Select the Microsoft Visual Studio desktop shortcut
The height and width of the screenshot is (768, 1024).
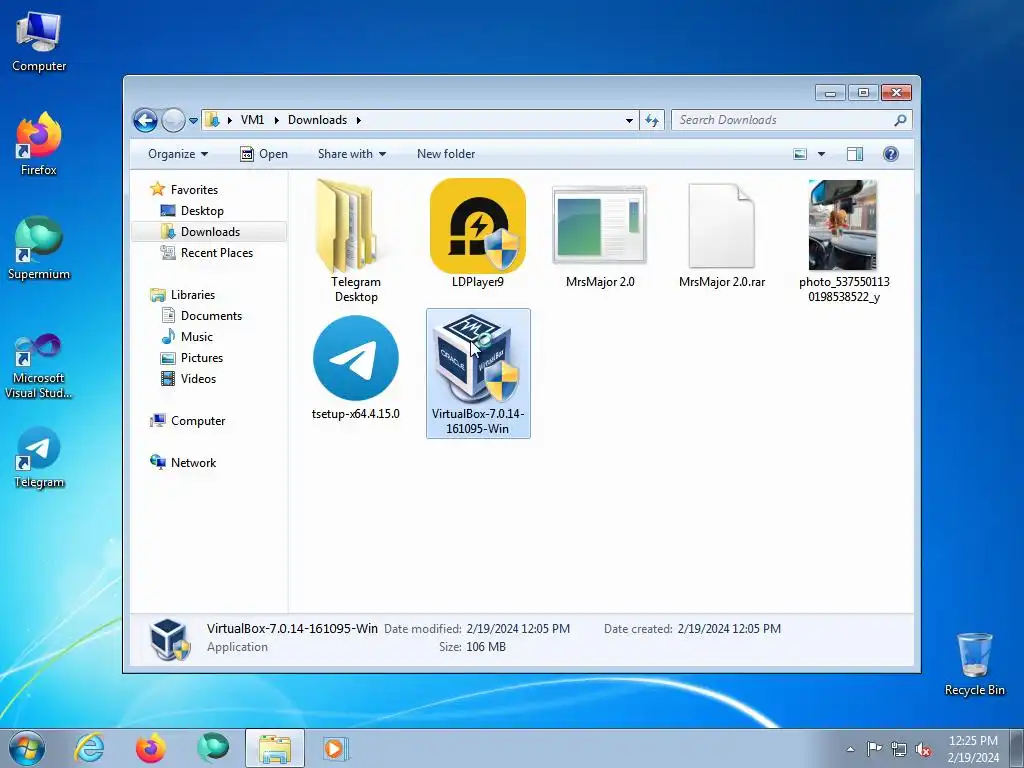coord(39,366)
